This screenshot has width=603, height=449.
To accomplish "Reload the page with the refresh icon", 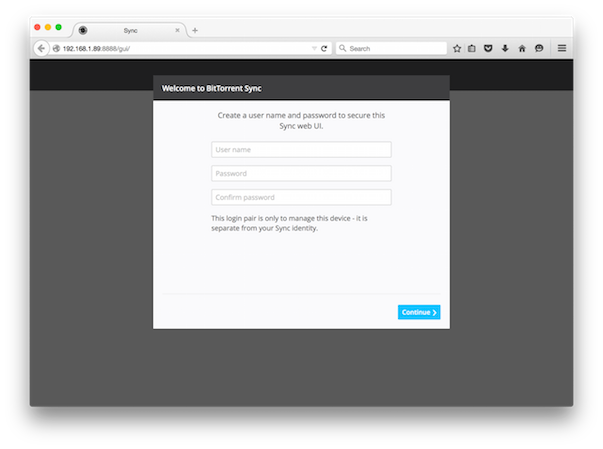I will tap(324, 48).
